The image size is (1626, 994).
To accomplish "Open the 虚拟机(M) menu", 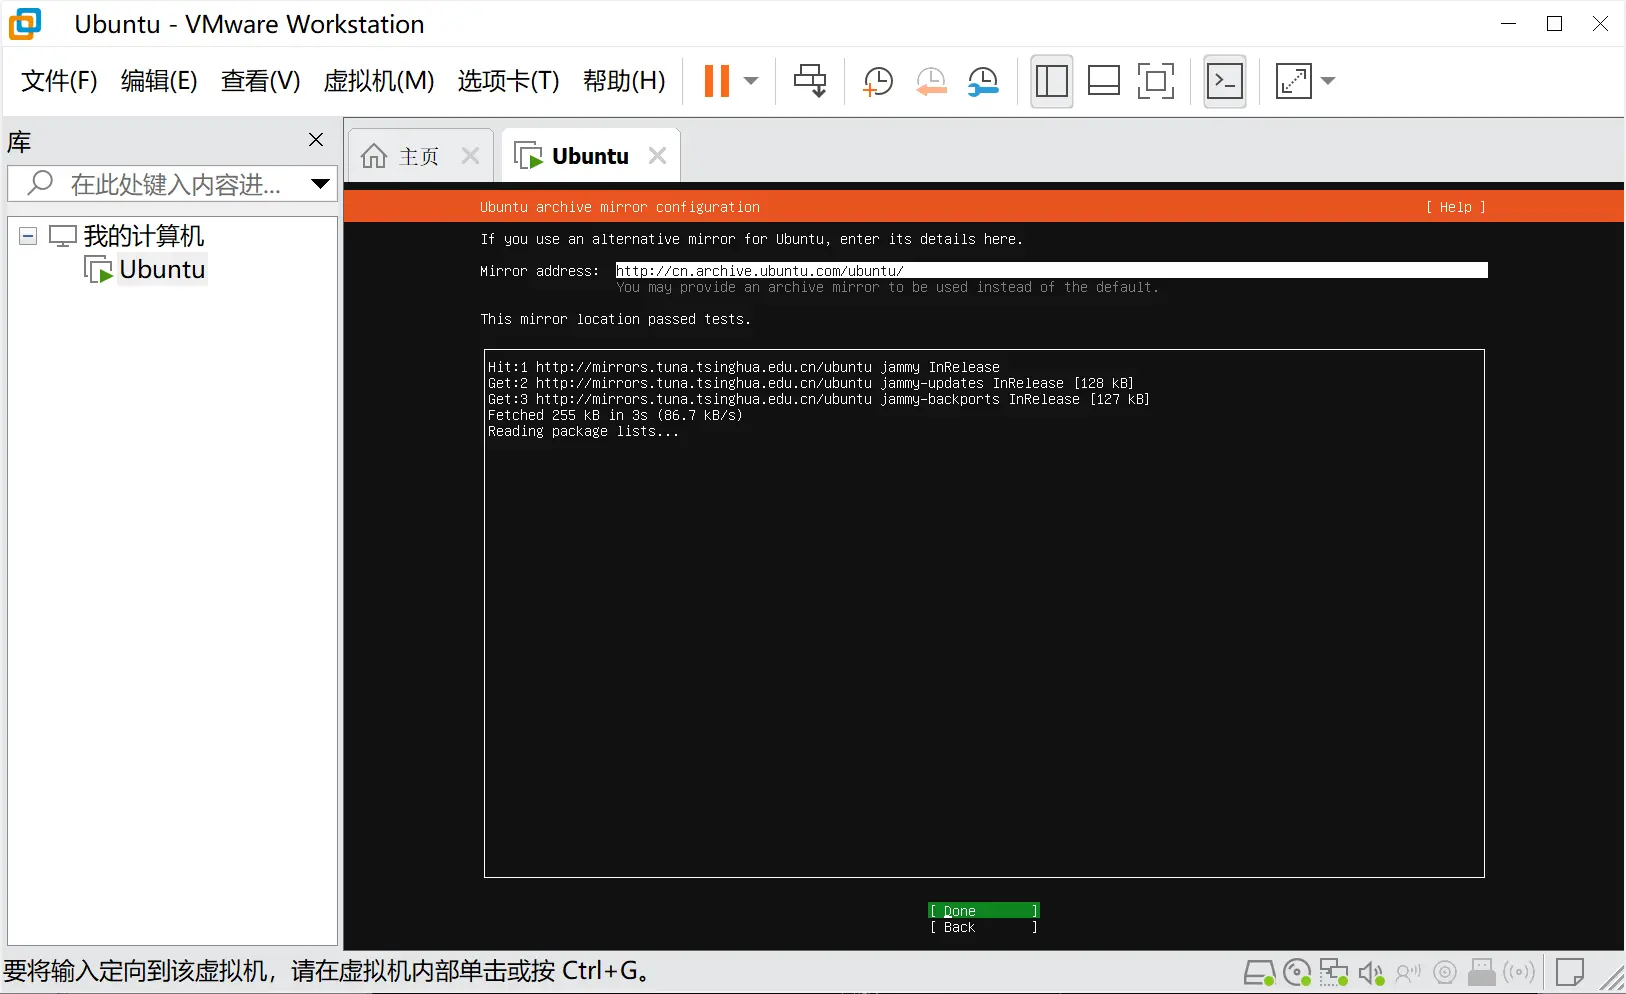I will tap(379, 81).
